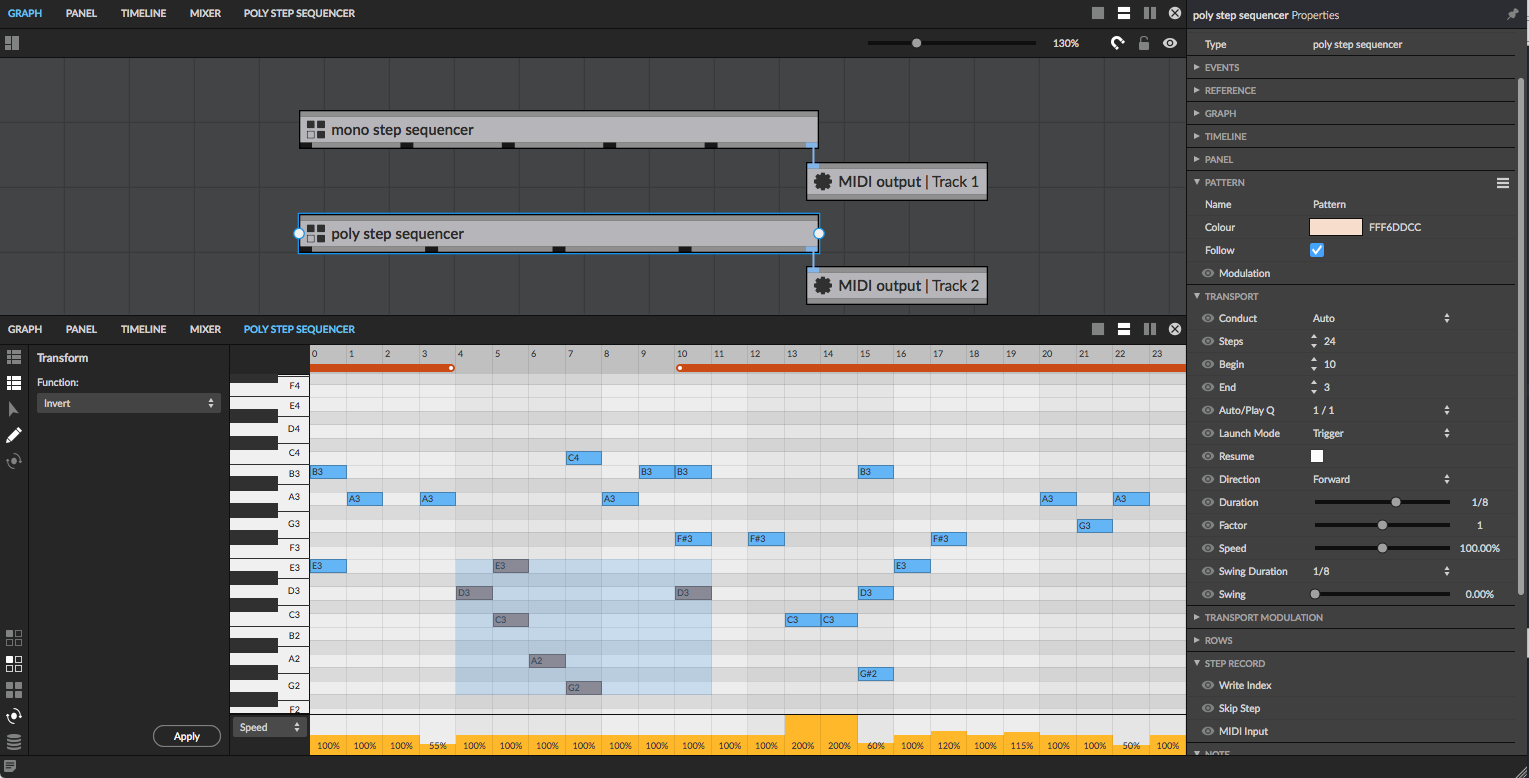Open the Function dropdown showing Invert
Image resolution: width=1529 pixels, height=778 pixels.
[129, 403]
